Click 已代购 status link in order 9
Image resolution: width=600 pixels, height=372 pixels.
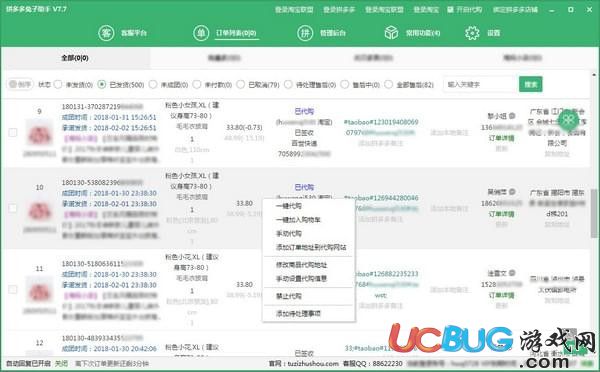coord(304,111)
